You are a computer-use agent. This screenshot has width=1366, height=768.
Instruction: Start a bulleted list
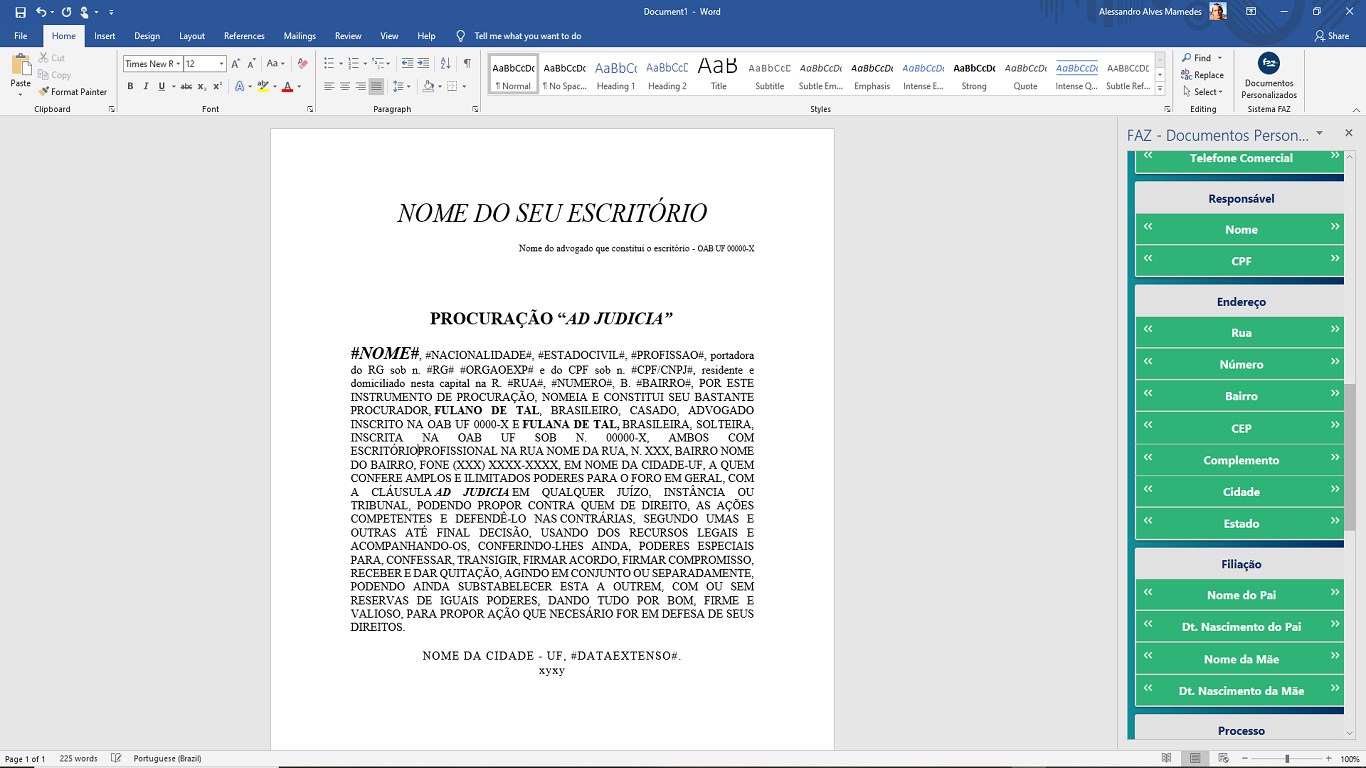(x=329, y=64)
